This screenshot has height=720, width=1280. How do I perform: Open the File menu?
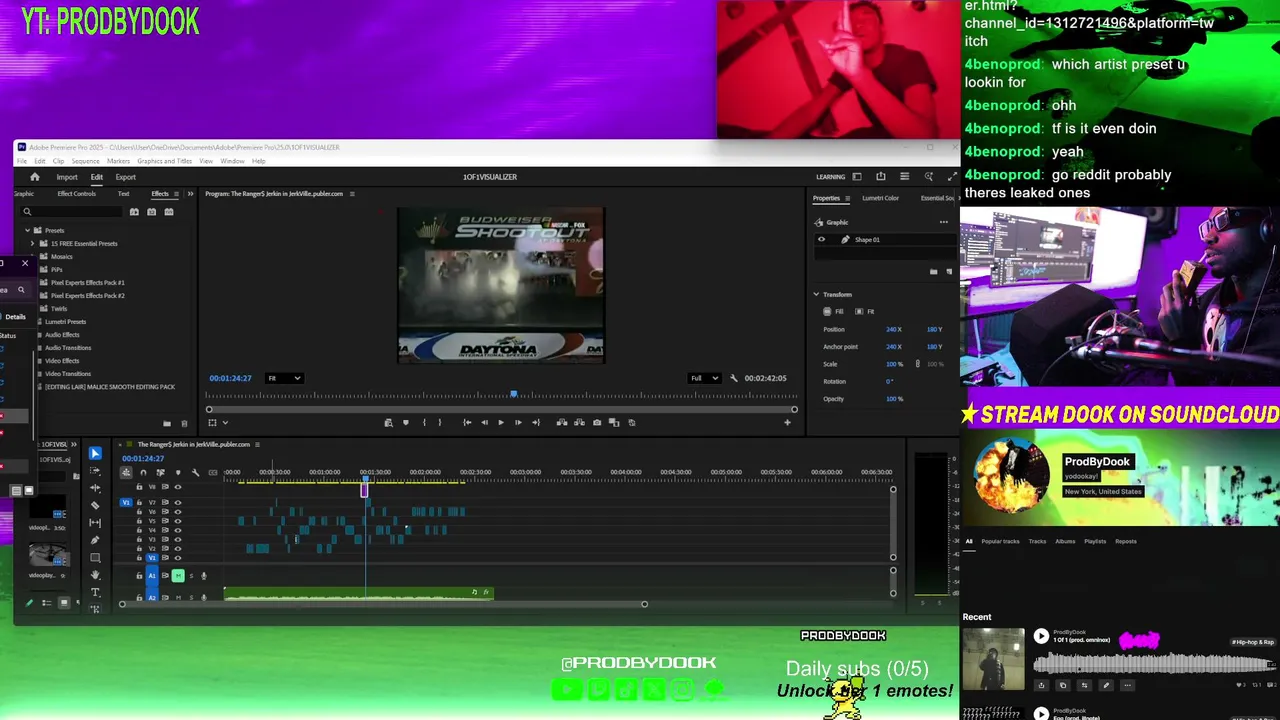(21, 161)
